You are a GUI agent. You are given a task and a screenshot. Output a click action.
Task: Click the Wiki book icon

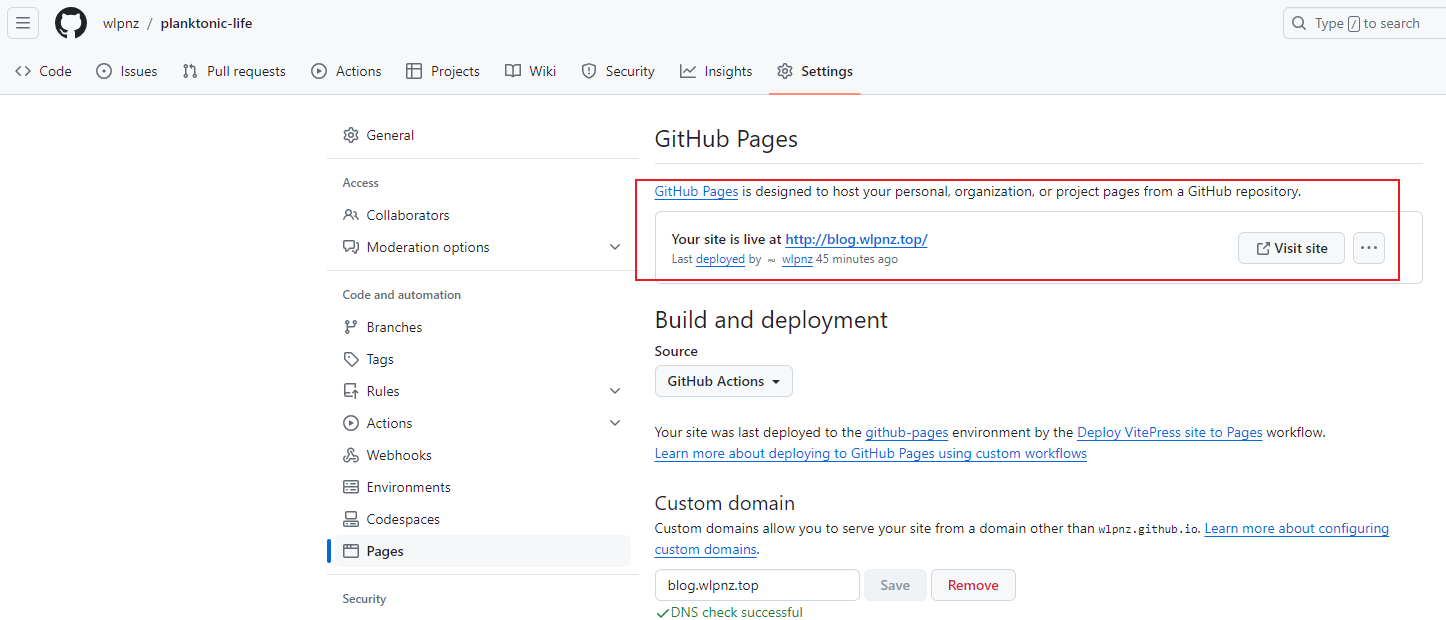tap(513, 71)
